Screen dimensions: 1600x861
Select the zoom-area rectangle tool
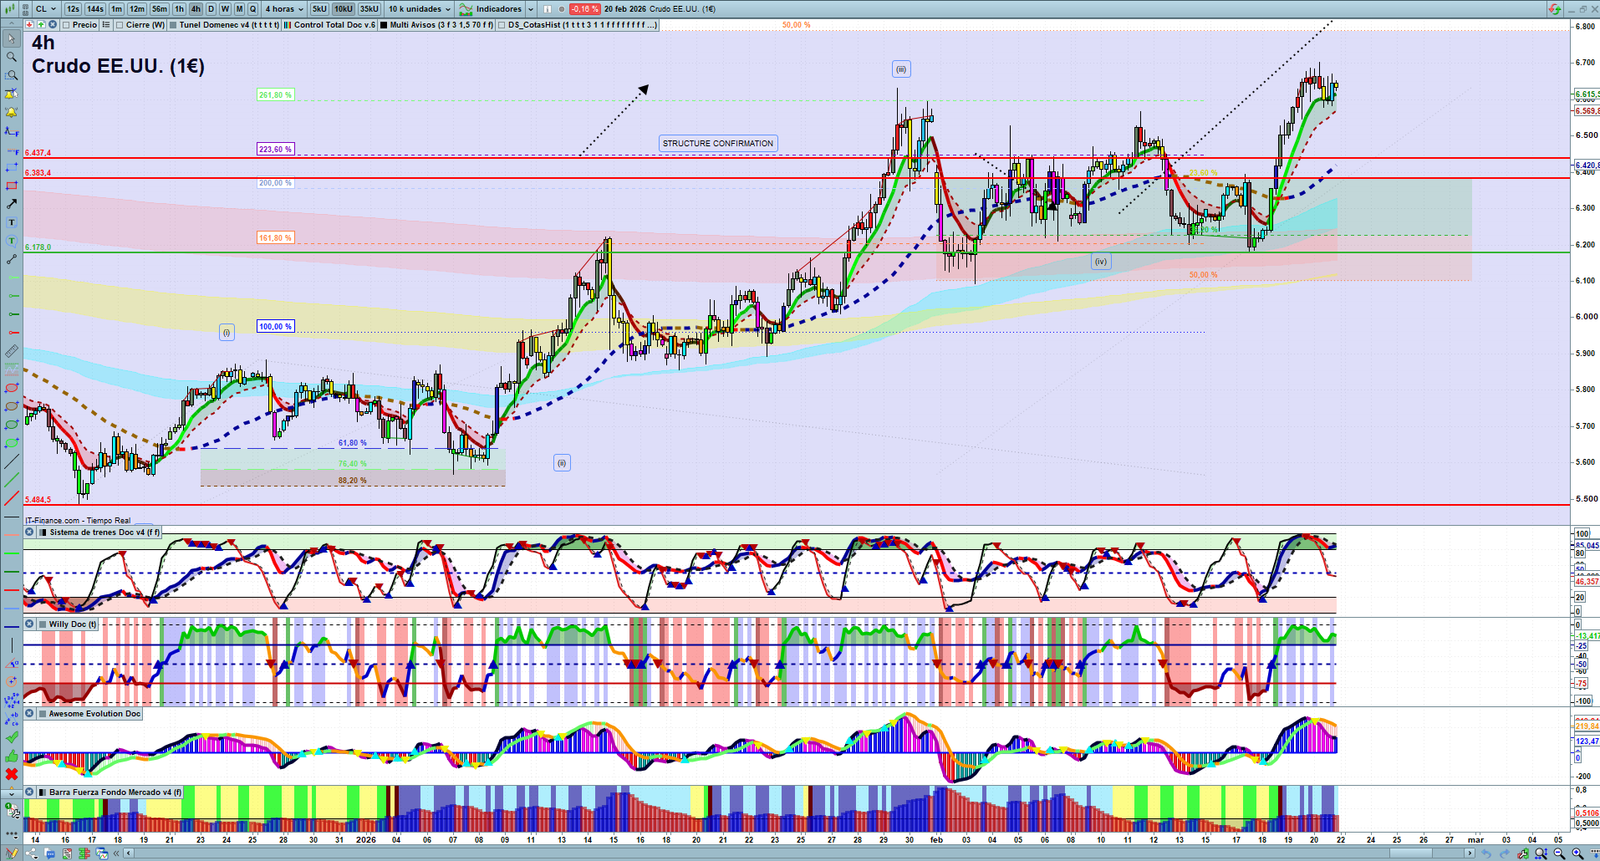coord(12,75)
